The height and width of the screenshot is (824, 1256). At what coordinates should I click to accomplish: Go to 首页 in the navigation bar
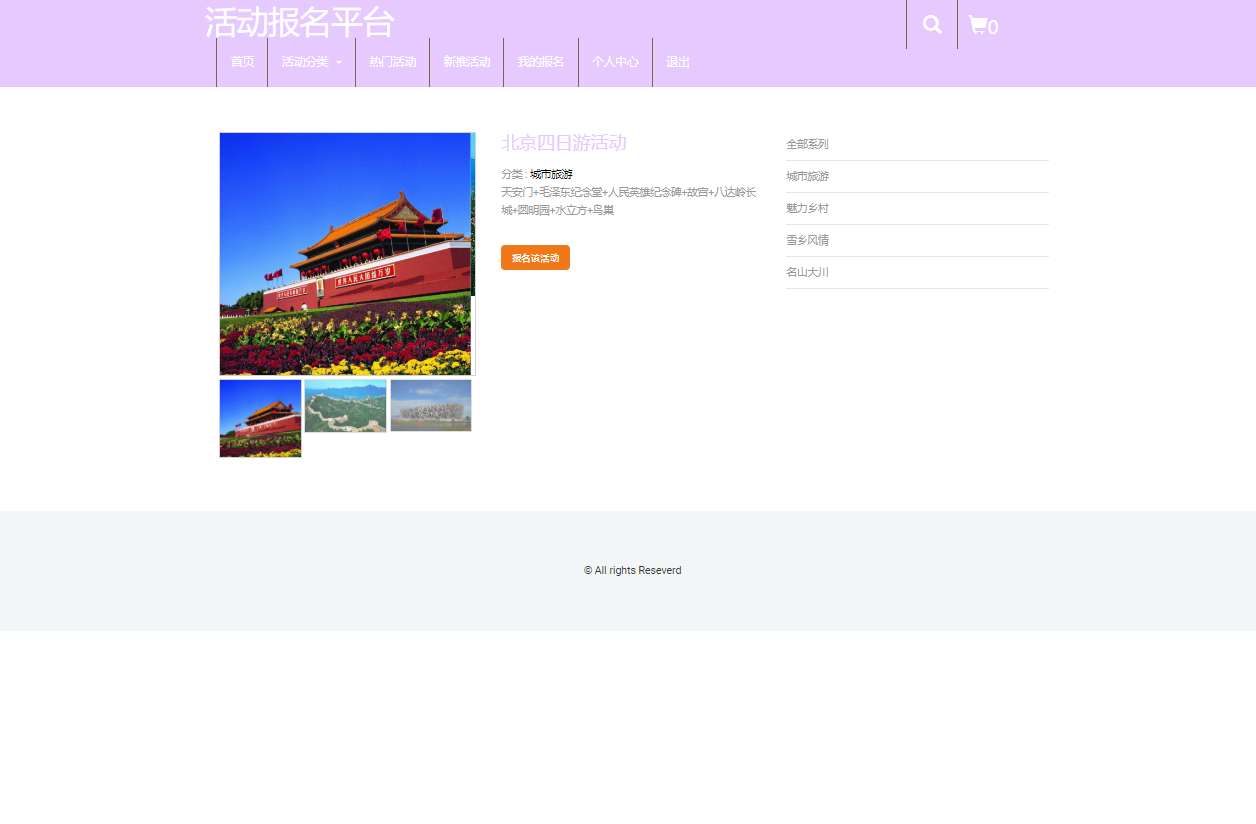pyautogui.click(x=242, y=62)
